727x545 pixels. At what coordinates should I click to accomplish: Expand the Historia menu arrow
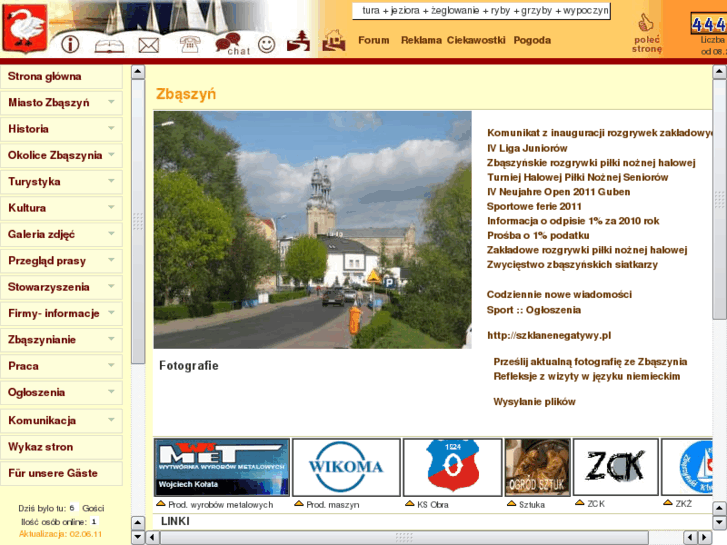click(x=111, y=128)
